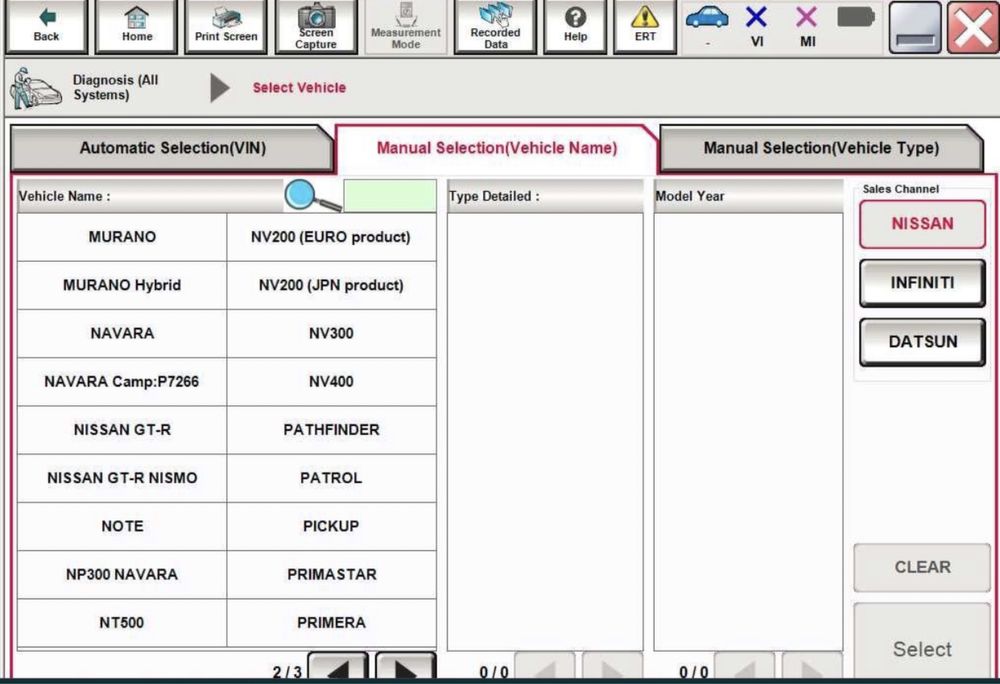Open Recorded Data
Screen dimensions: 1000x684
(496, 25)
